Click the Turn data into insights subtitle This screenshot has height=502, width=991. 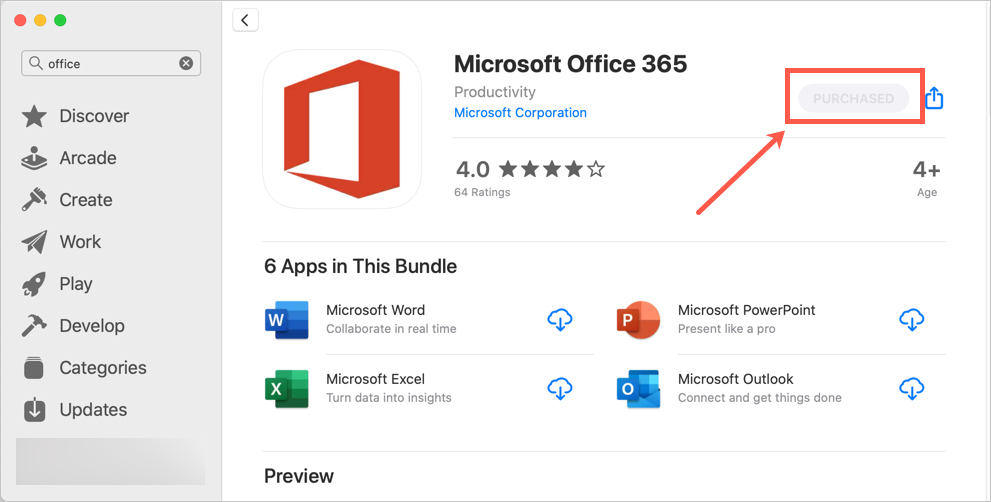(389, 398)
